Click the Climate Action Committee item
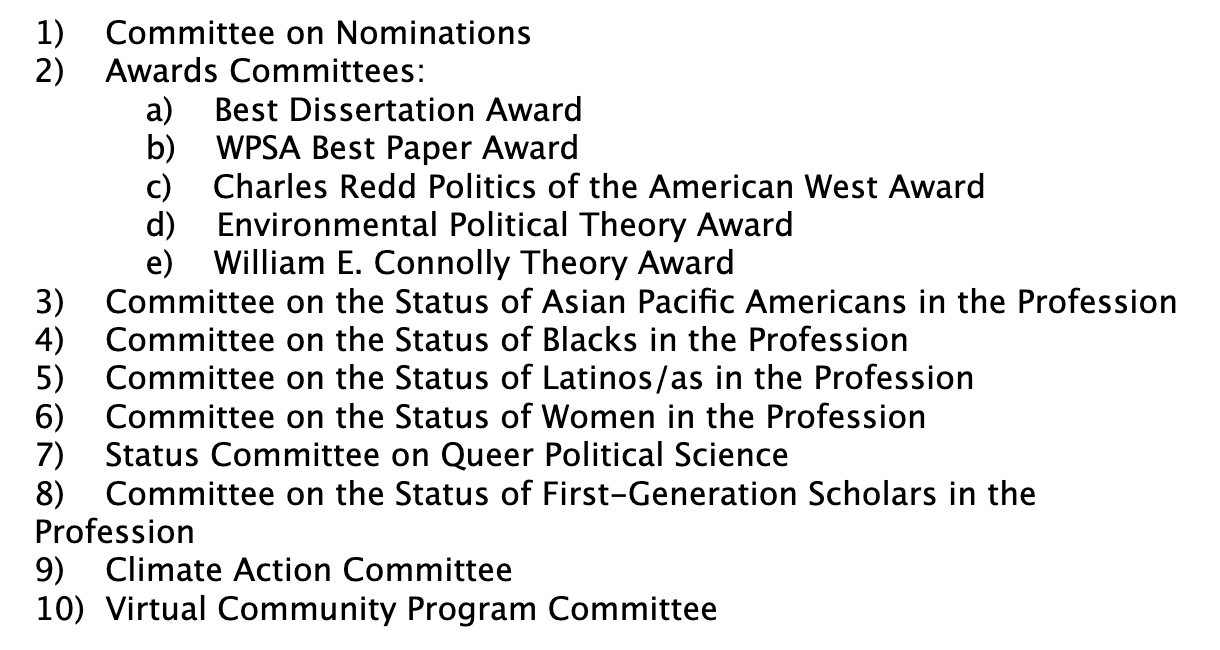 309,570
